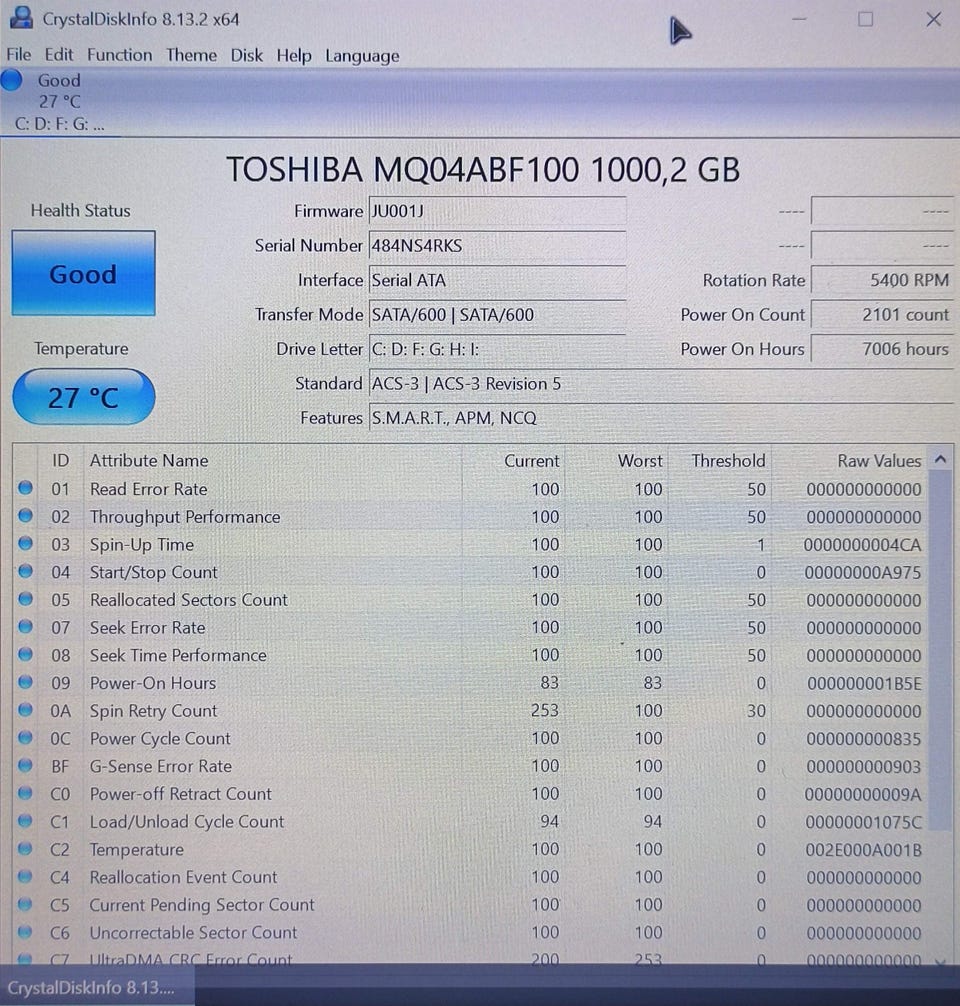The width and height of the screenshot is (960, 1006).
Task: Click the Drive Letter field
Action: click(x=497, y=350)
